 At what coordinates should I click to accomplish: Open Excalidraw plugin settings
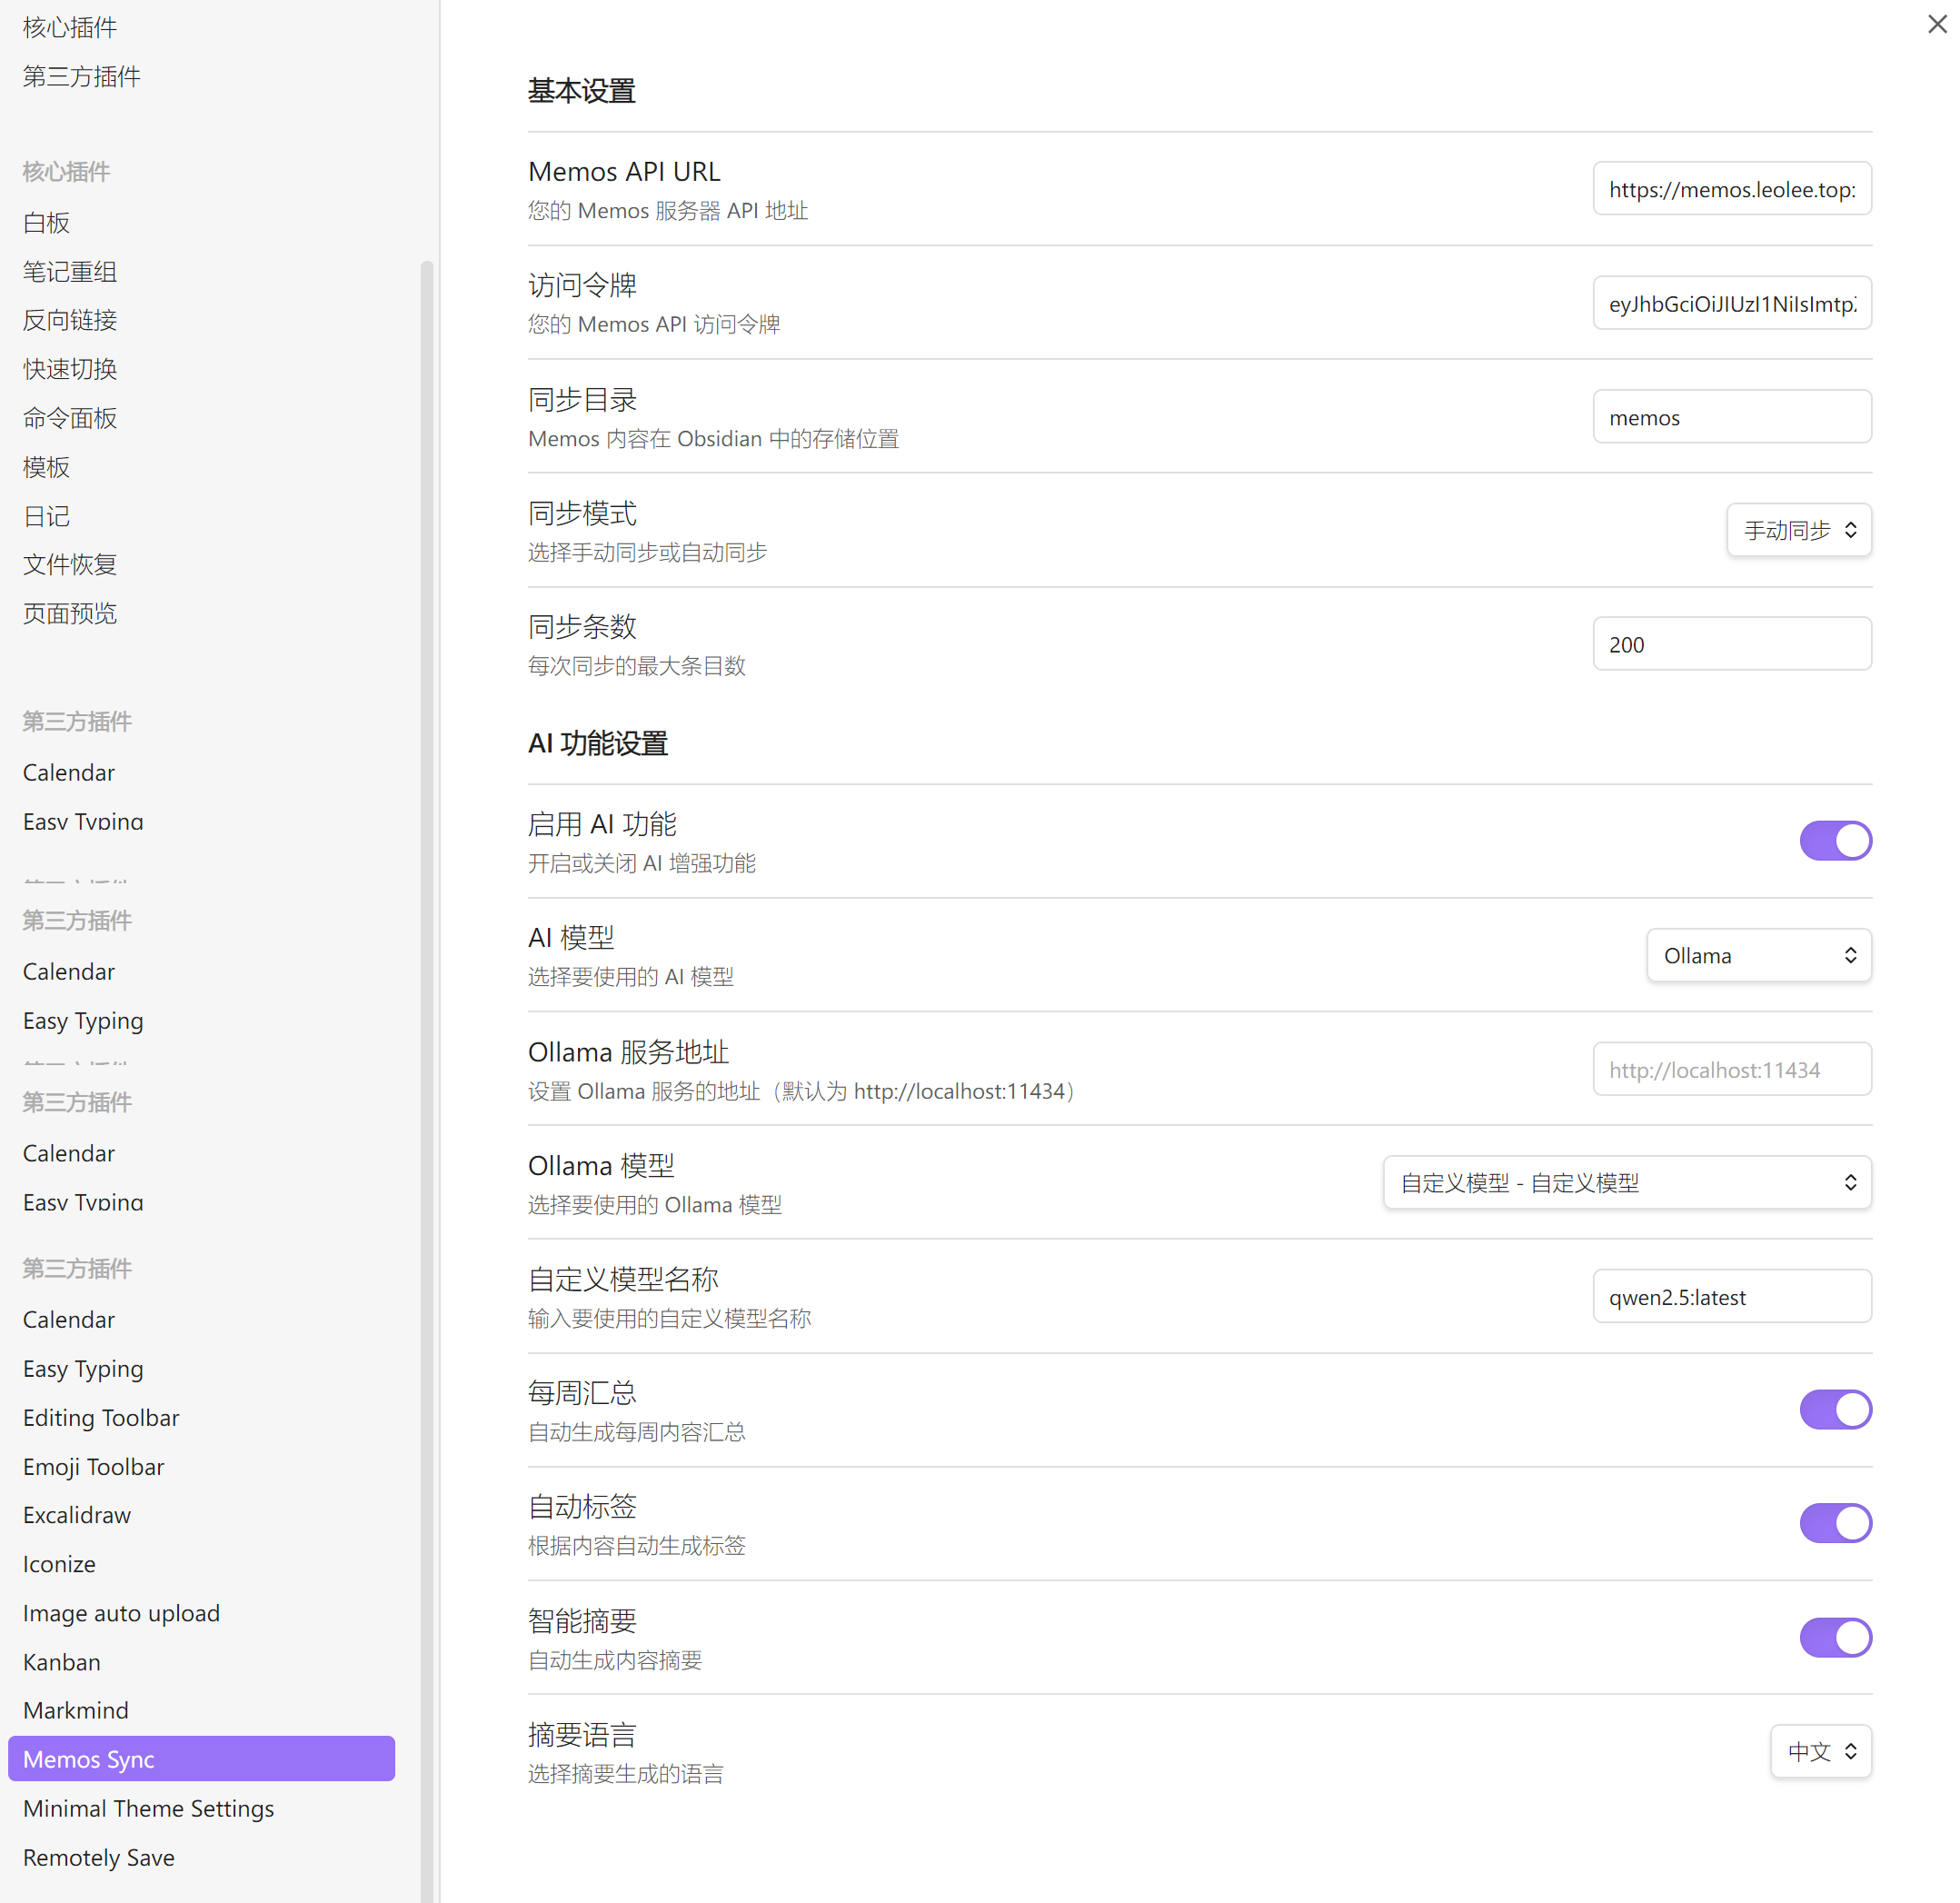[x=76, y=1514]
